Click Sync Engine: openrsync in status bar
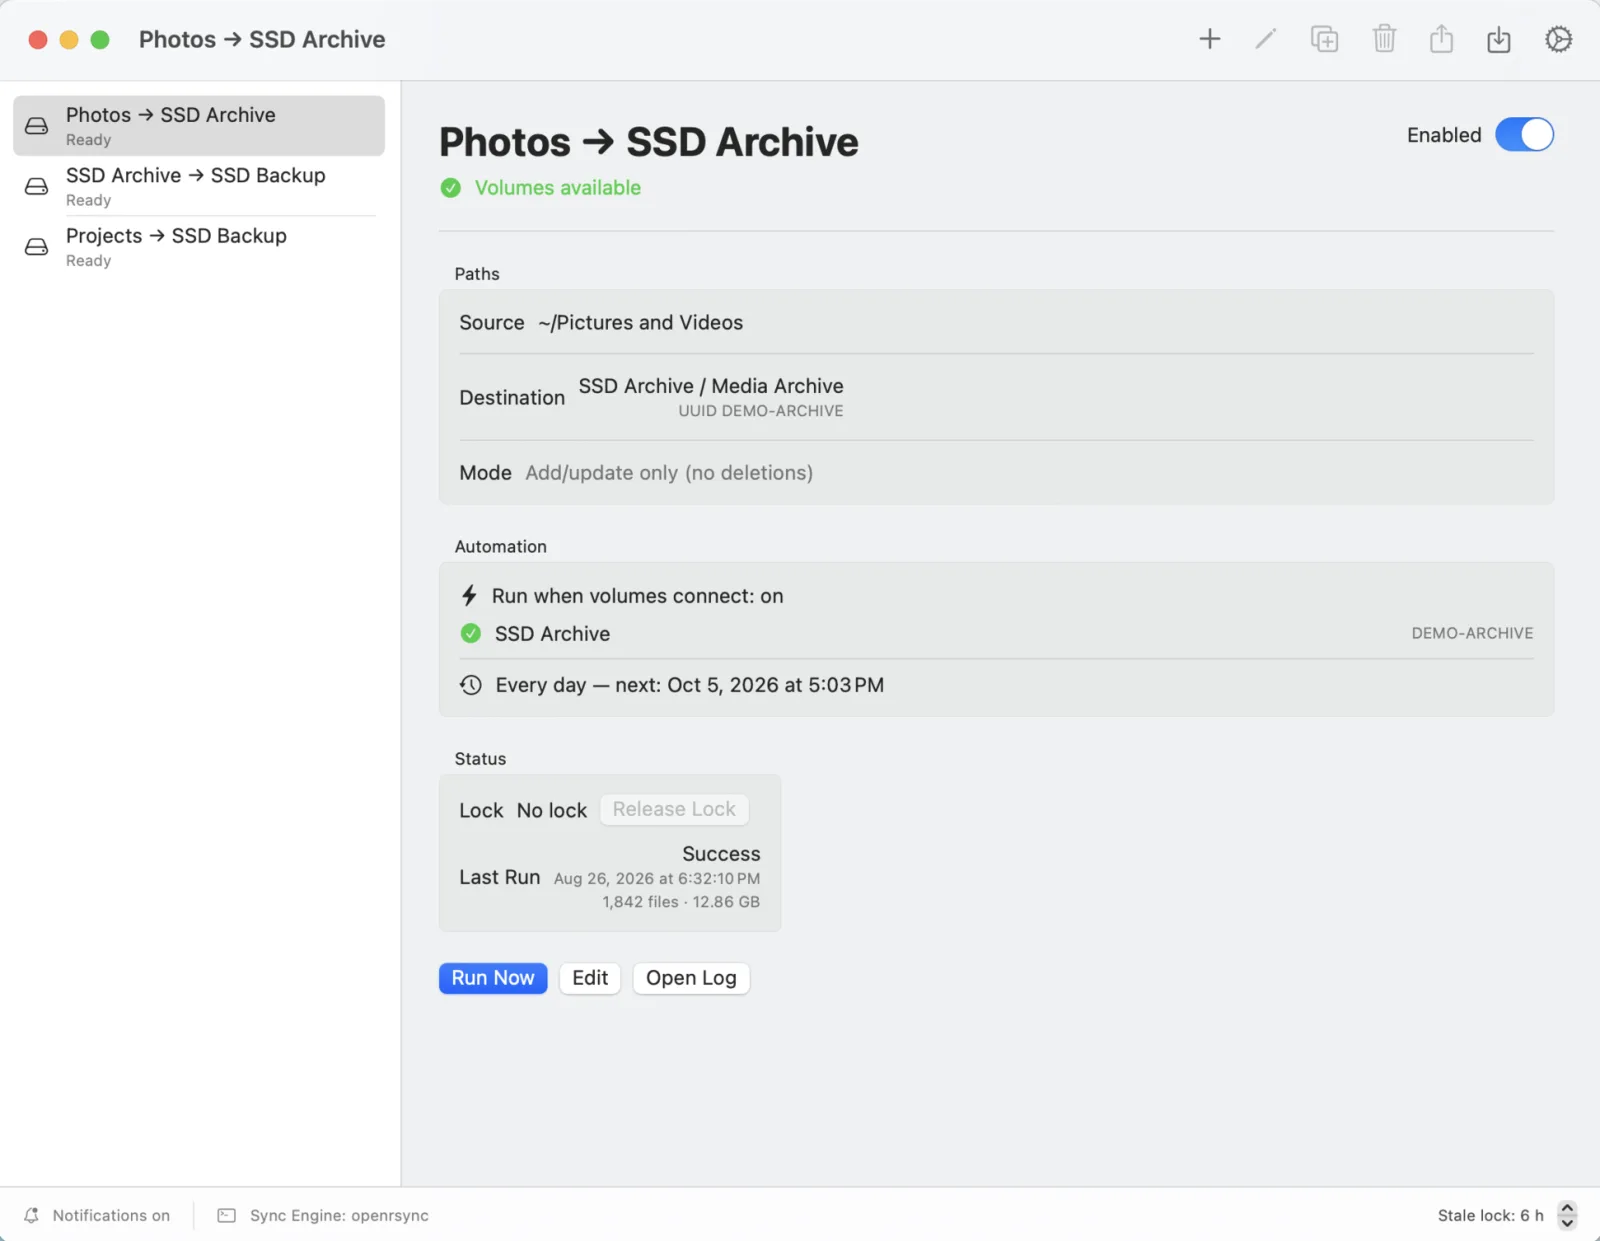 click(x=339, y=1215)
